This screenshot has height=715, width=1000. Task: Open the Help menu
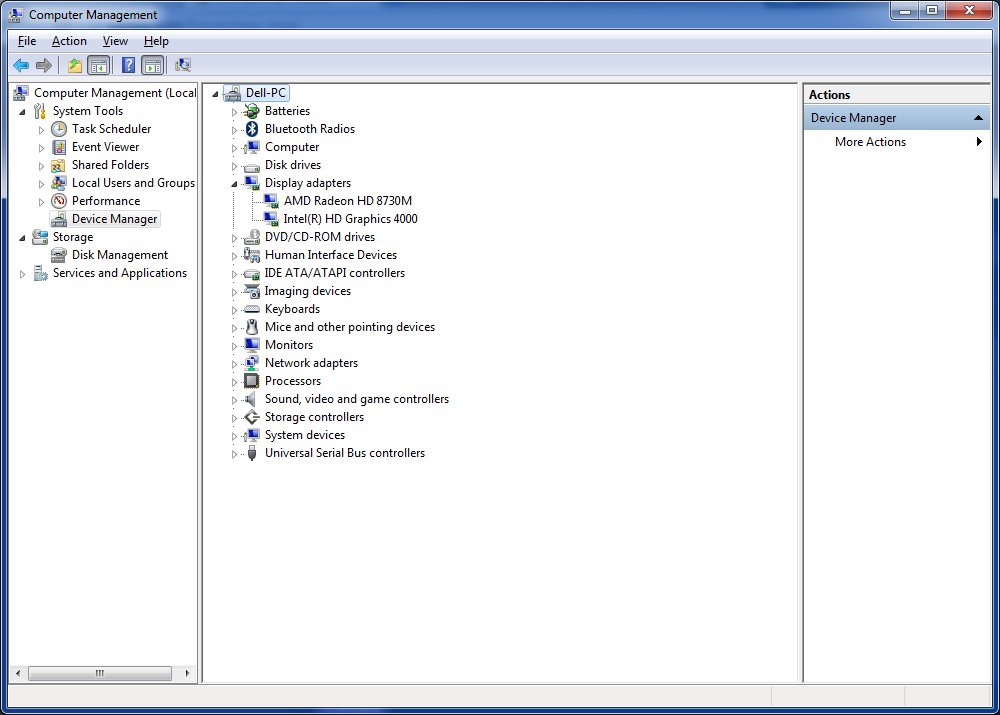pos(156,41)
